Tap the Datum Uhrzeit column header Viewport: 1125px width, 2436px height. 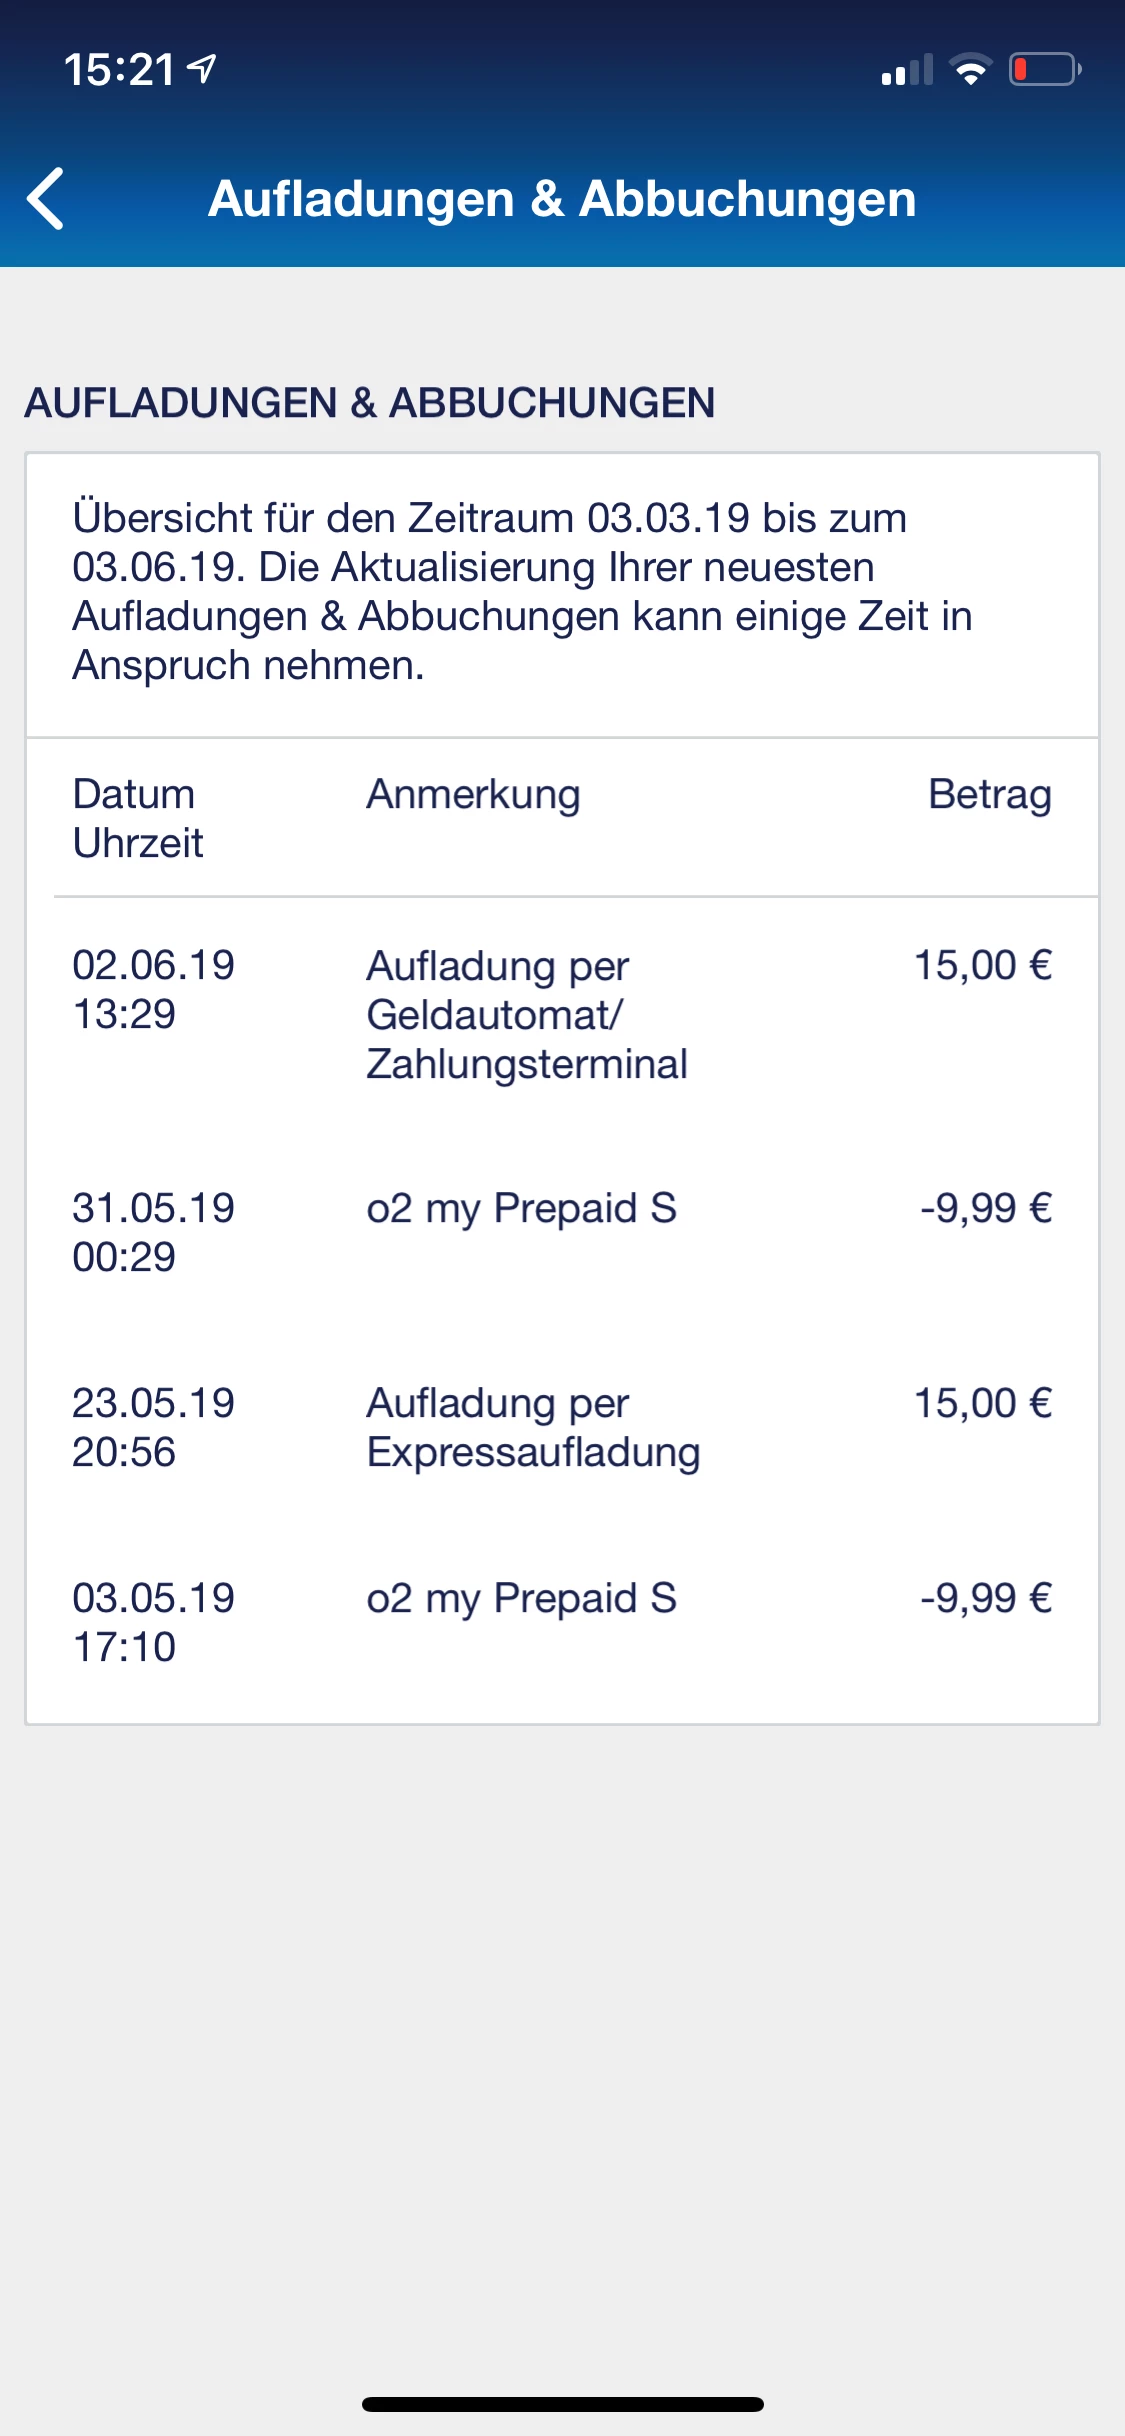(138, 818)
